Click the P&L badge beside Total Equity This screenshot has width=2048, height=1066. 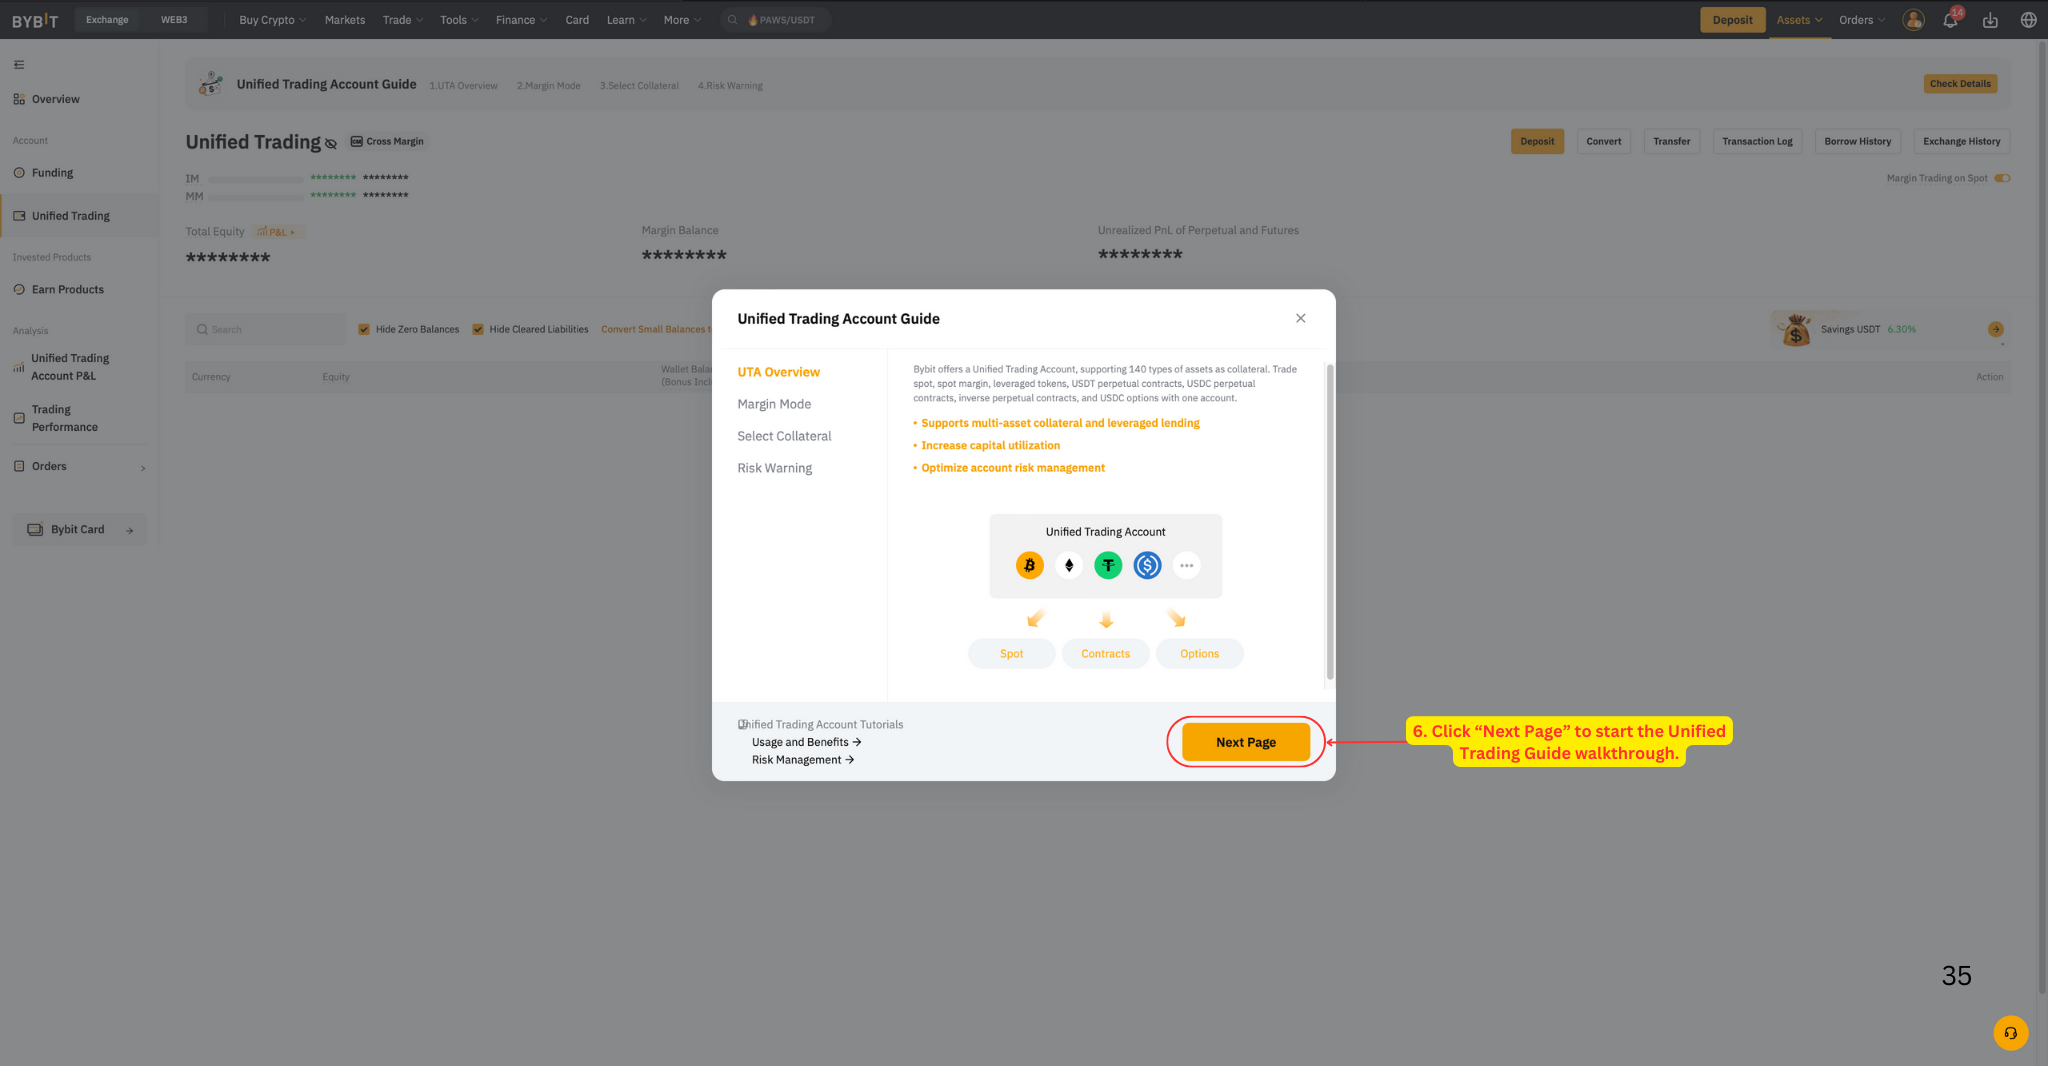(277, 232)
